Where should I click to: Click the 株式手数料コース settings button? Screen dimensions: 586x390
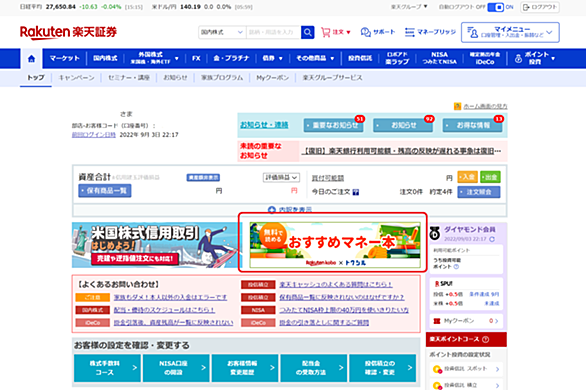107,368
